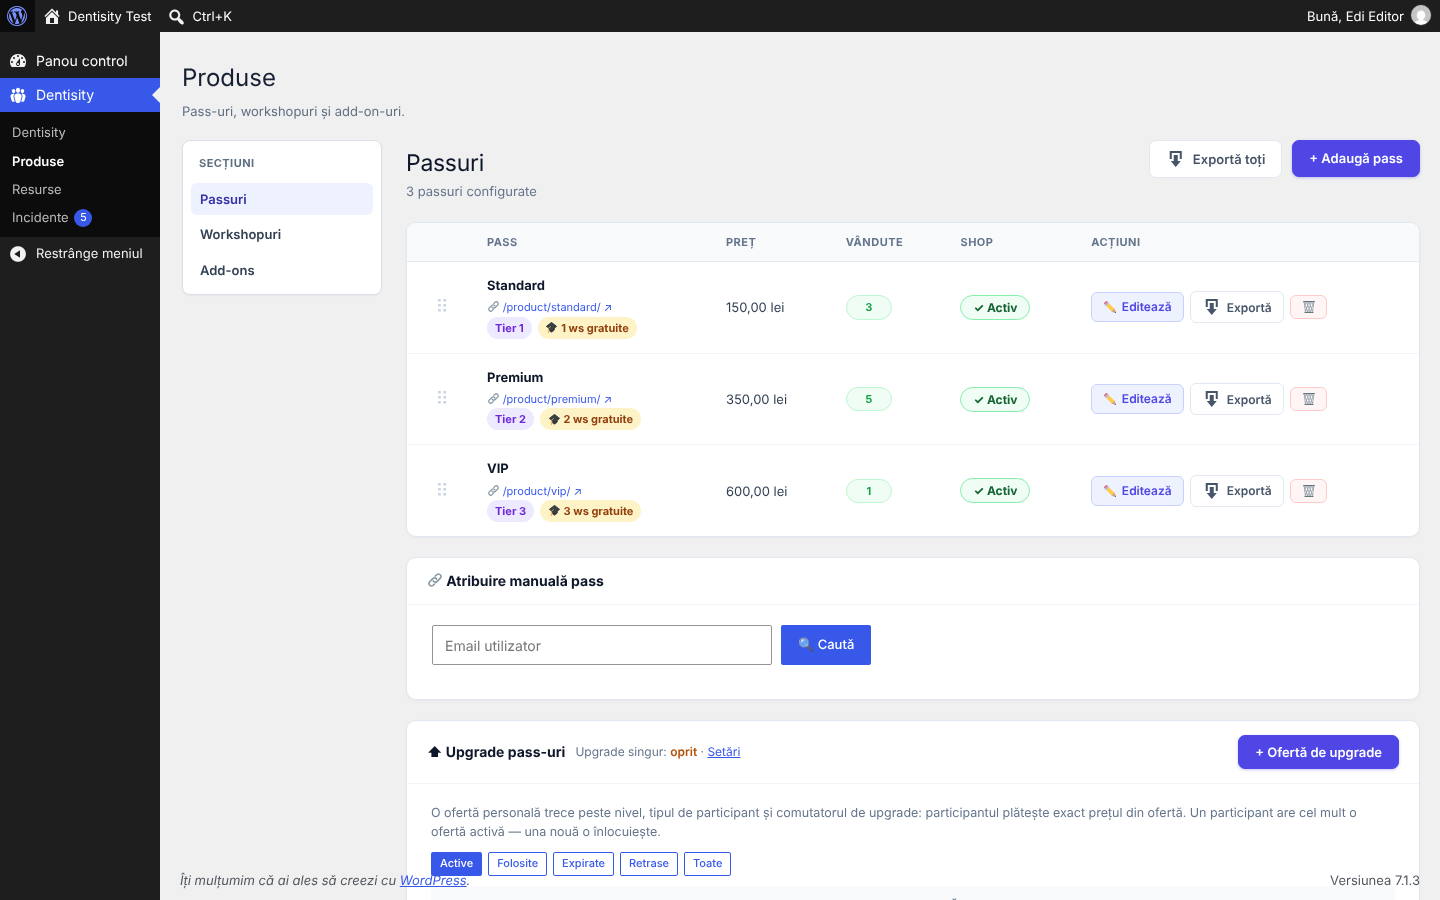1440x900 pixels.
Task: Filter upgrade offers by Active
Action: [x=456, y=864]
